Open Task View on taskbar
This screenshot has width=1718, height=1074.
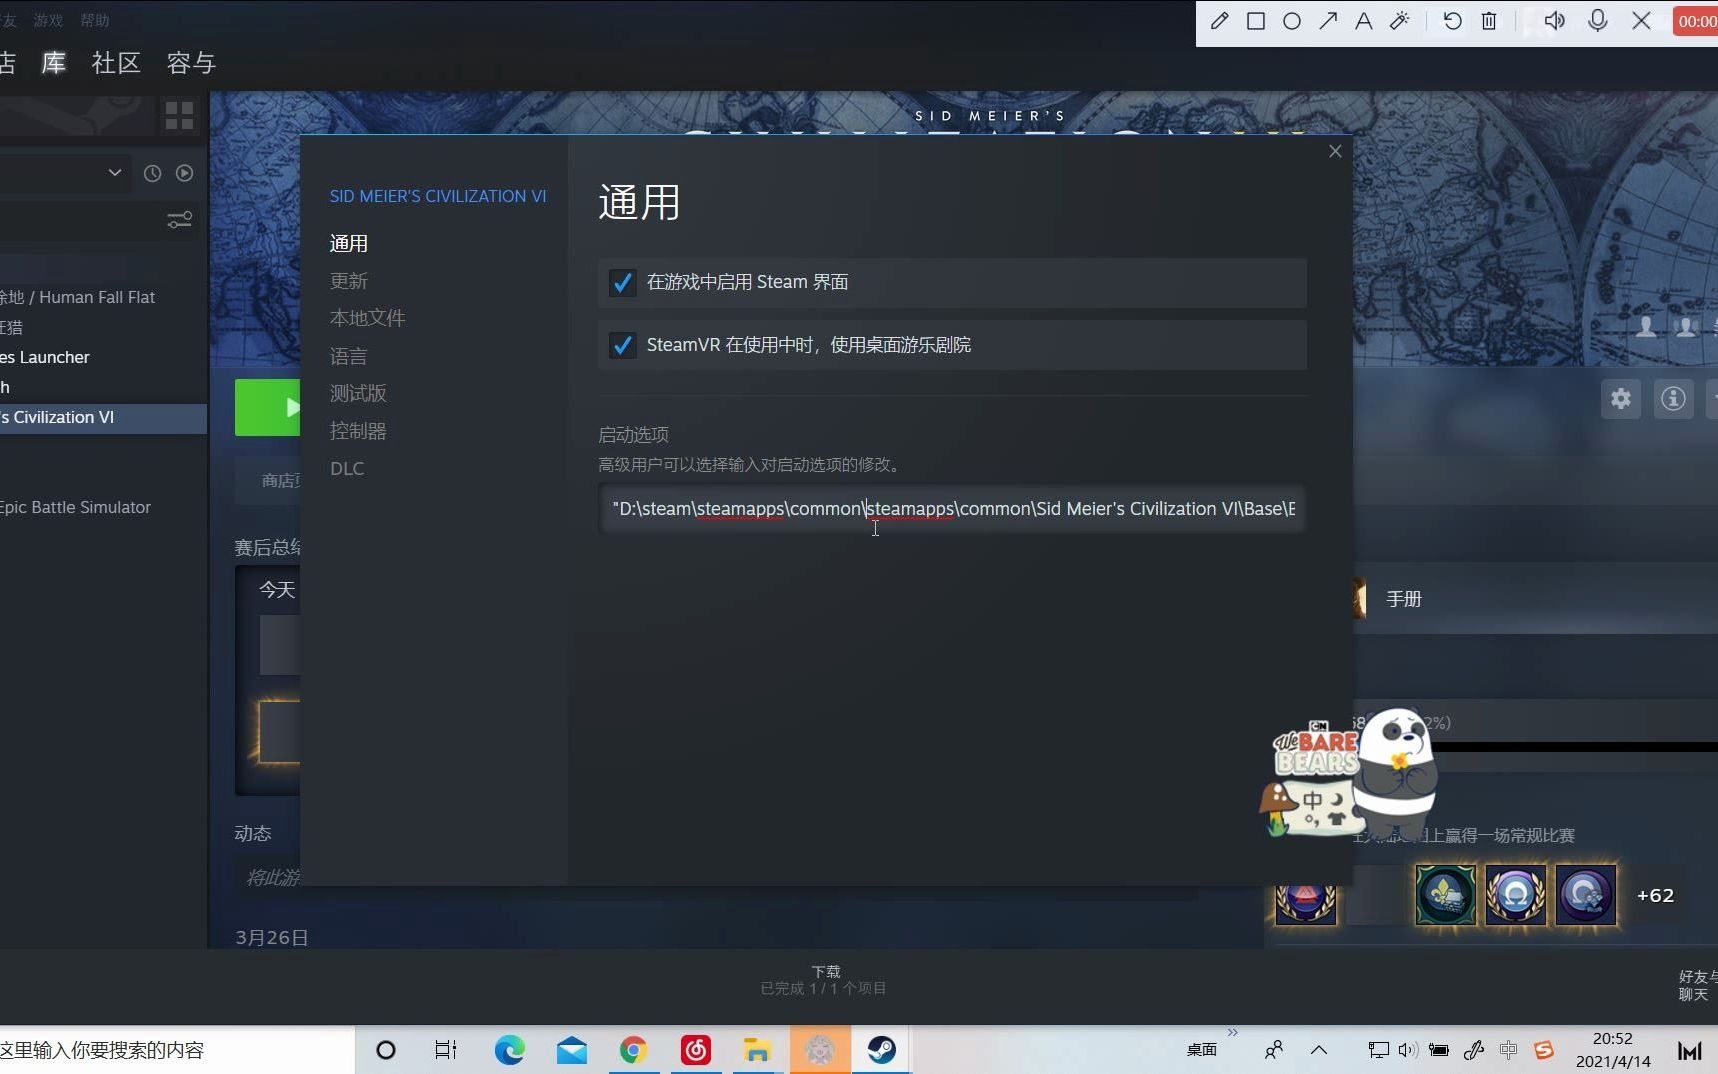pyautogui.click(x=446, y=1050)
